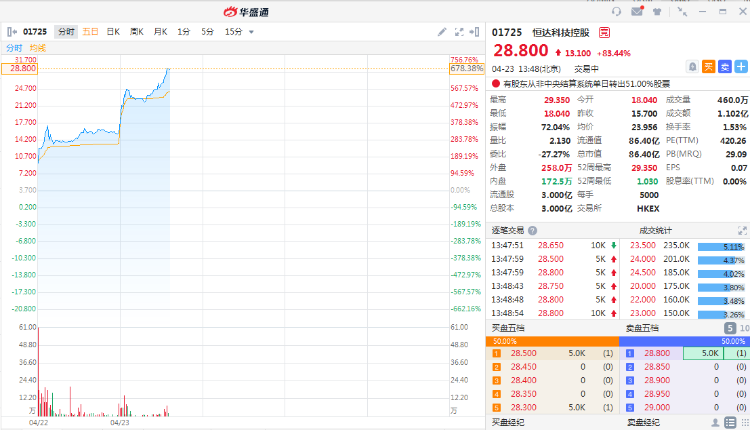This screenshot has height=430, width=750.
Task: Switch to 周K weekly candlestick tab
Action: (x=136, y=32)
